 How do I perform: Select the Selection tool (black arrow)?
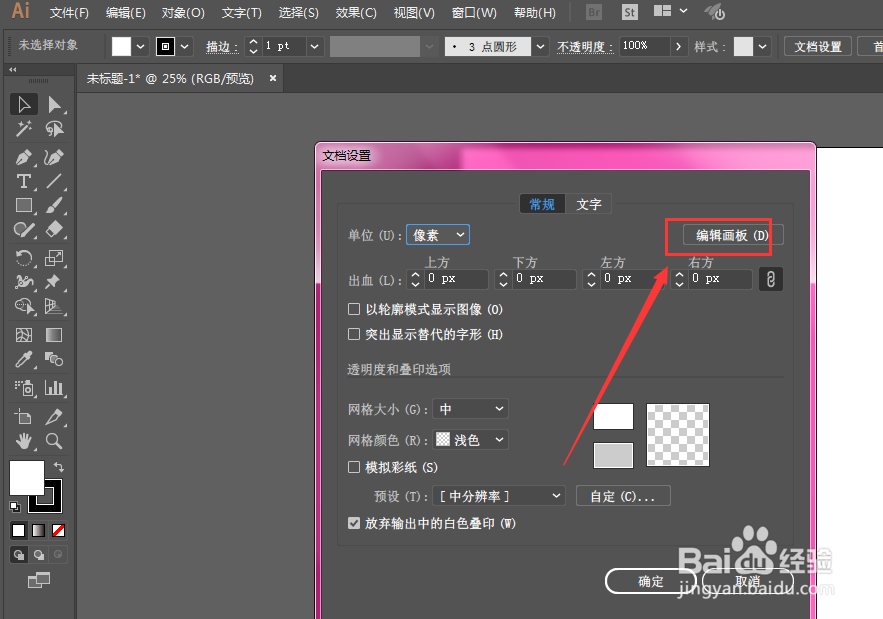click(24, 105)
